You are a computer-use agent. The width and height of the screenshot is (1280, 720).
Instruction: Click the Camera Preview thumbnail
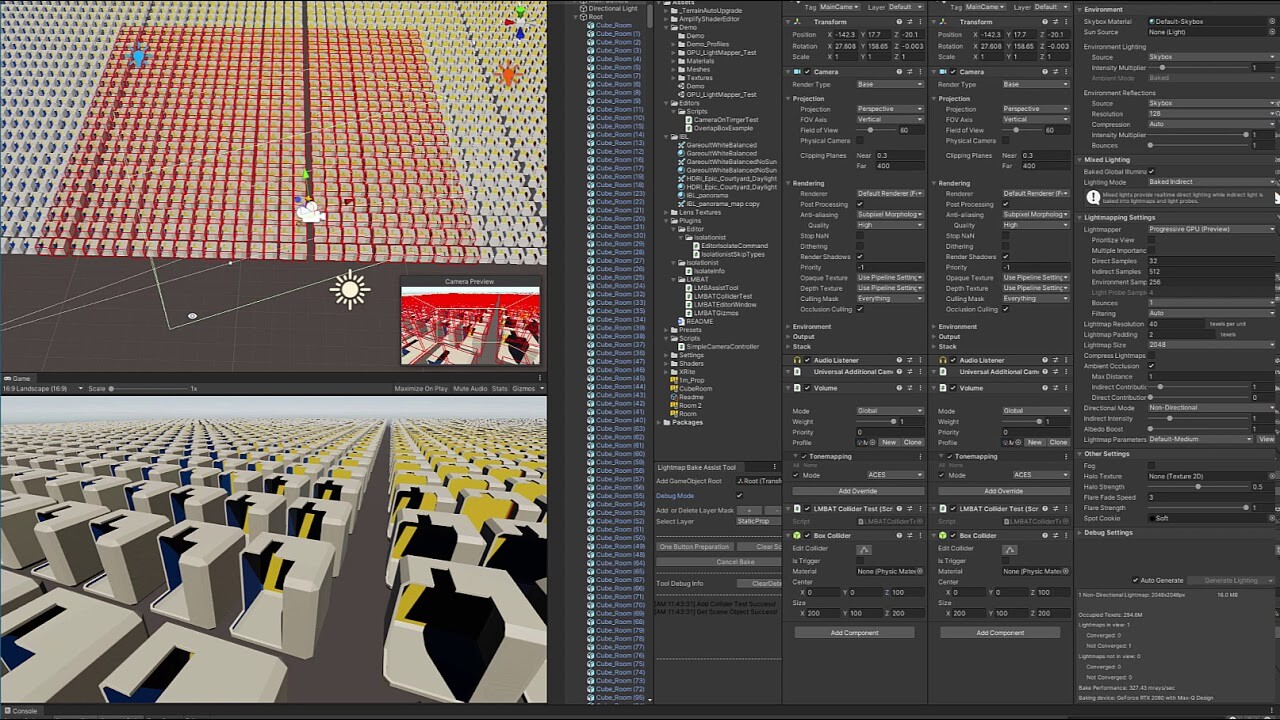tap(468, 325)
